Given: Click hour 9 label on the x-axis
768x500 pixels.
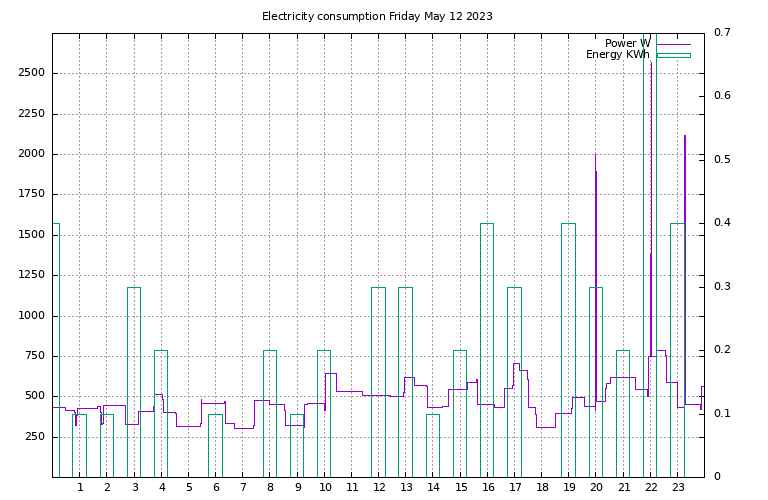Looking at the screenshot, I should tap(298, 487).
